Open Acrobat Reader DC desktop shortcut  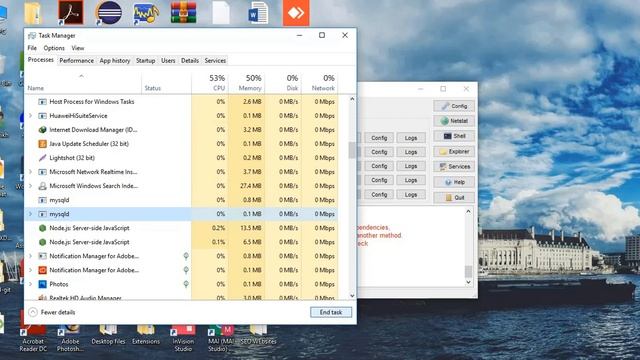point(33,338)
